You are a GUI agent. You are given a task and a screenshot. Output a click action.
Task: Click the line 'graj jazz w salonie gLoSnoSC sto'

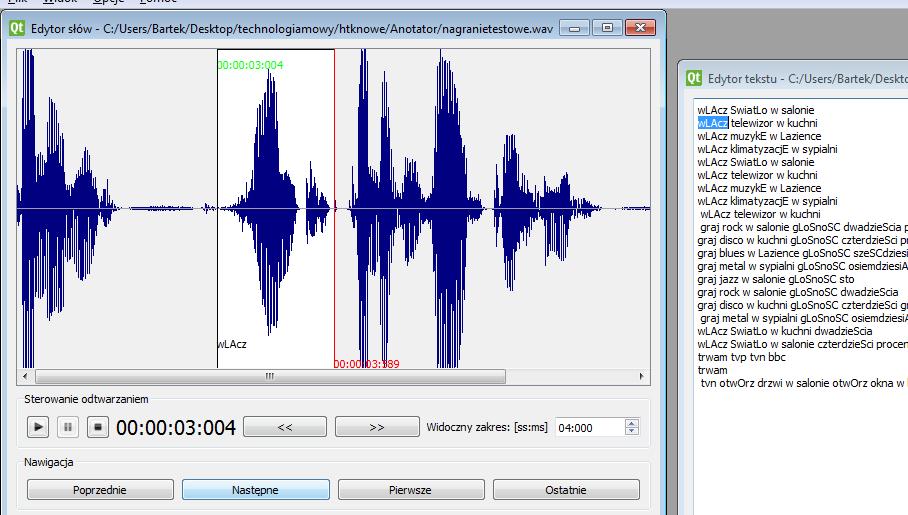[x=776, y=279]
